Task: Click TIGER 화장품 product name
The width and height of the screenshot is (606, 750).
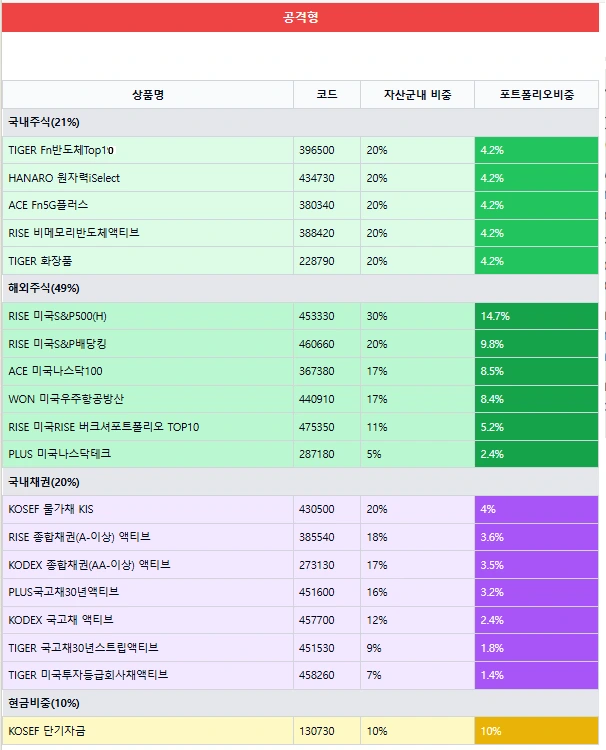Action: 40,261
